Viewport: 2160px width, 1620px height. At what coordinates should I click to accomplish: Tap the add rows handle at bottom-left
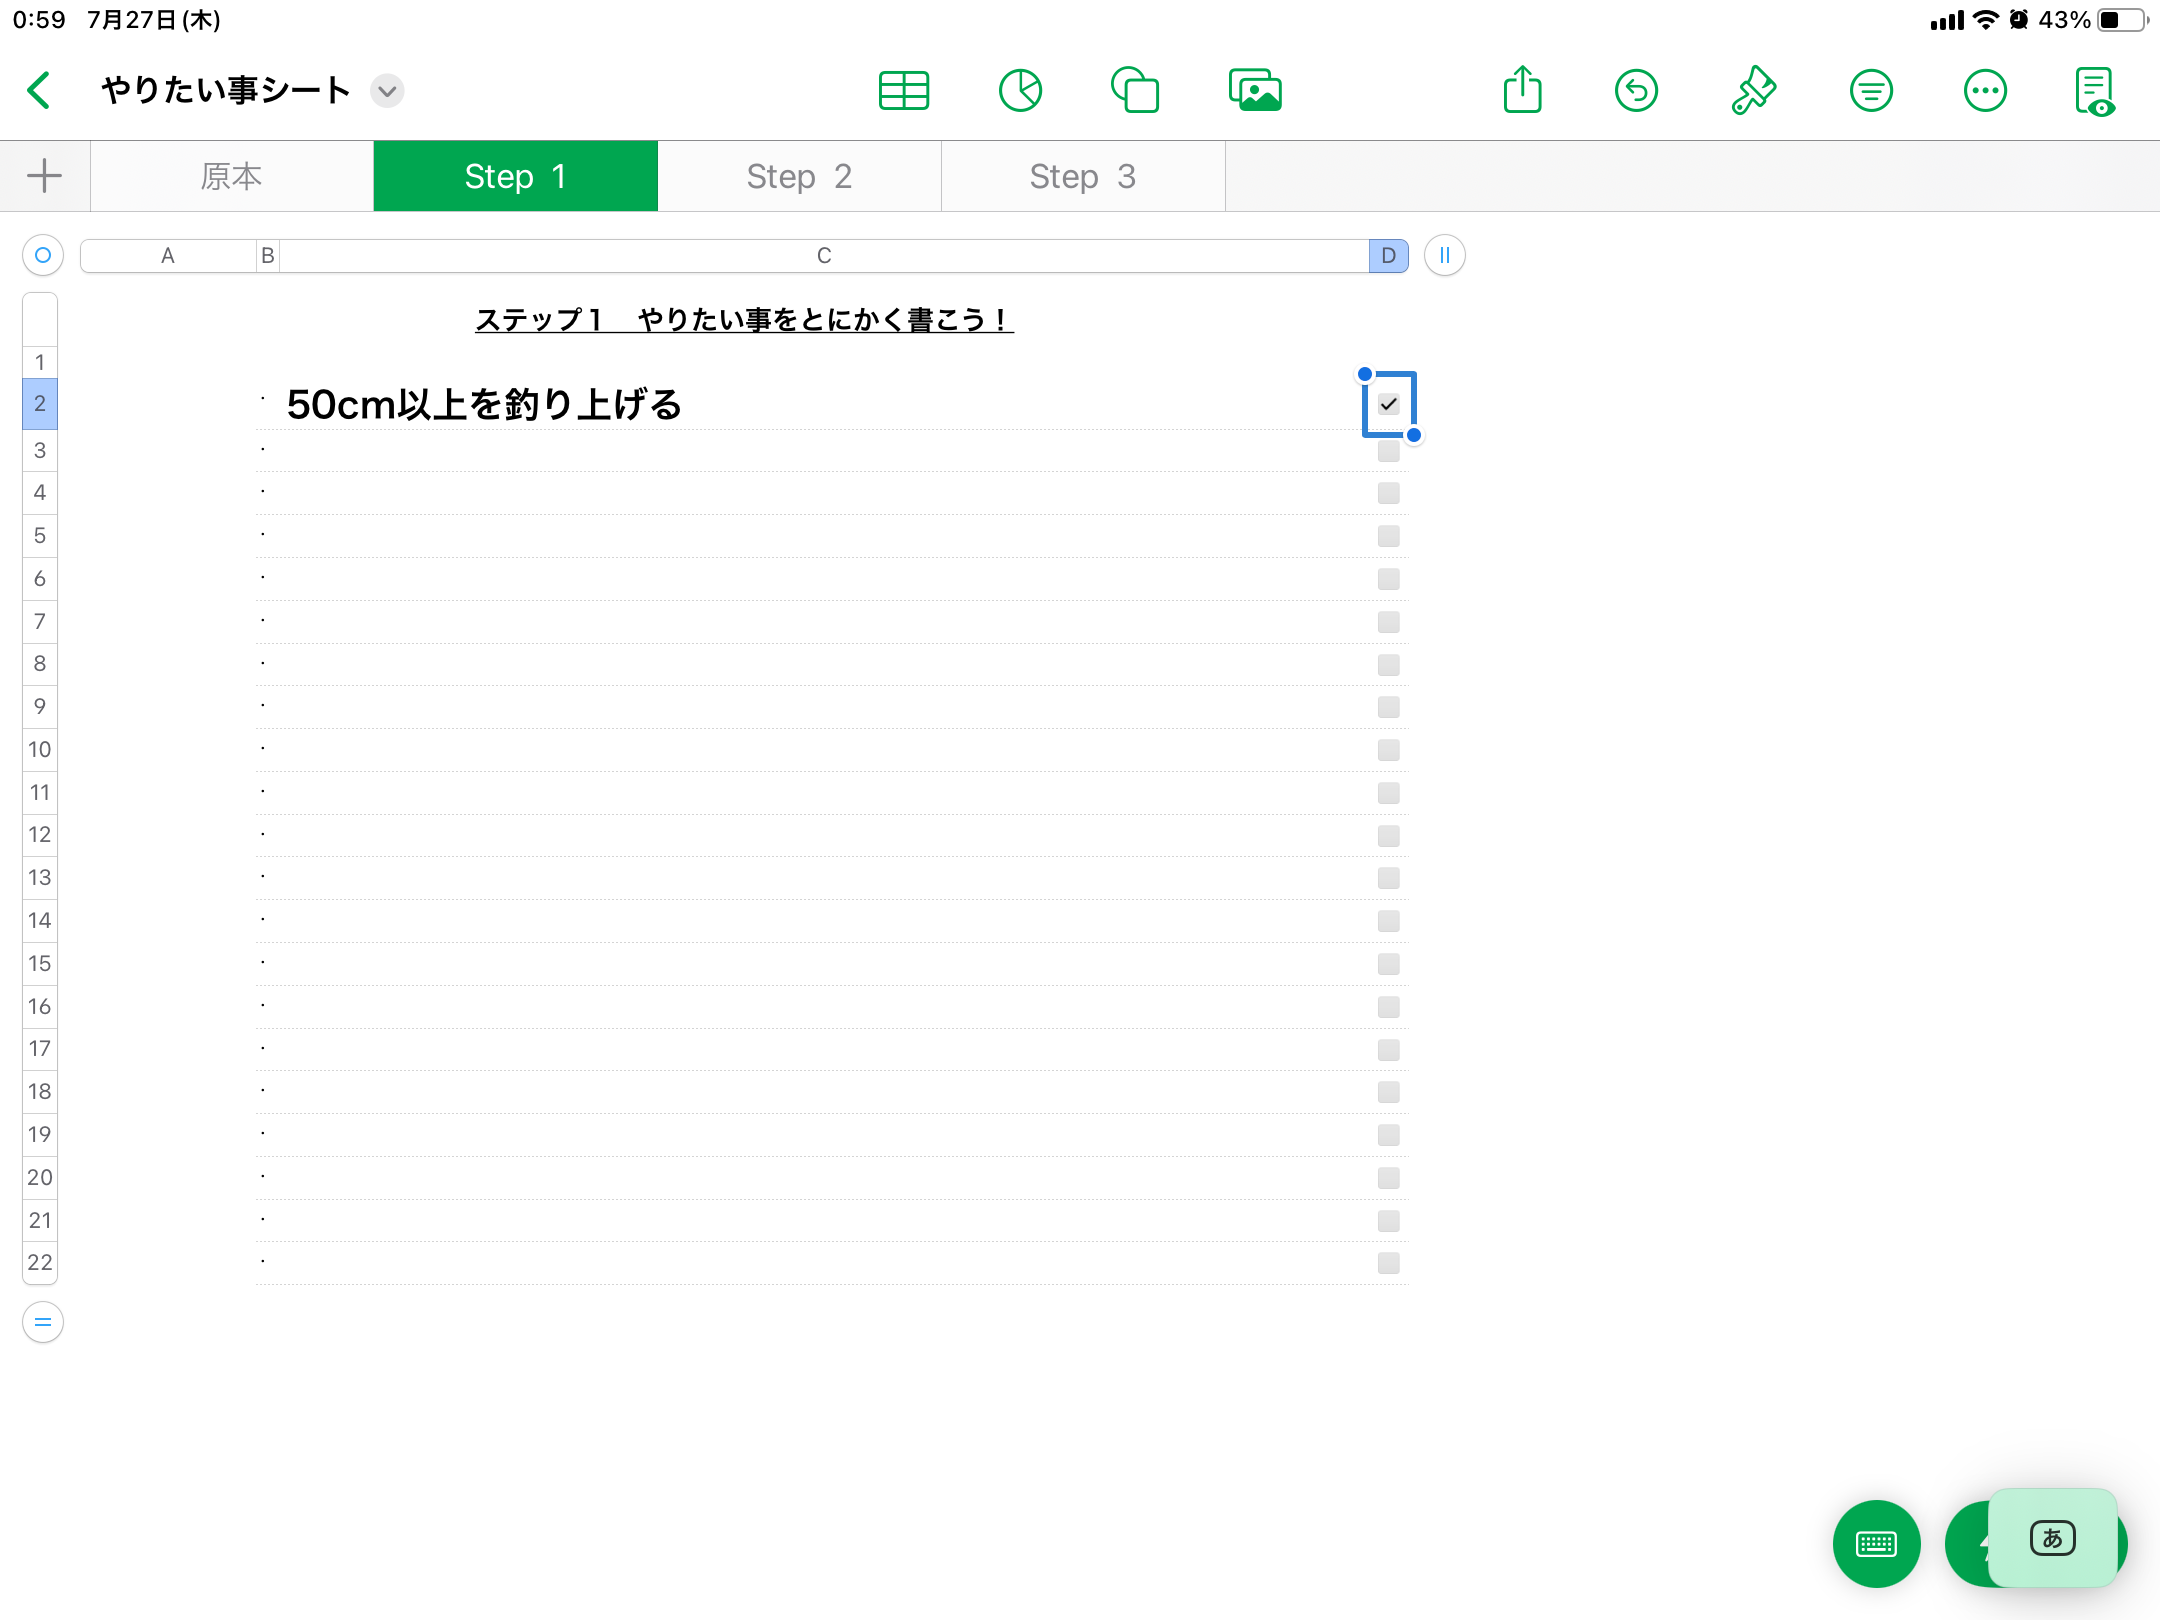pyautogui.click(x=43, y=1322)
